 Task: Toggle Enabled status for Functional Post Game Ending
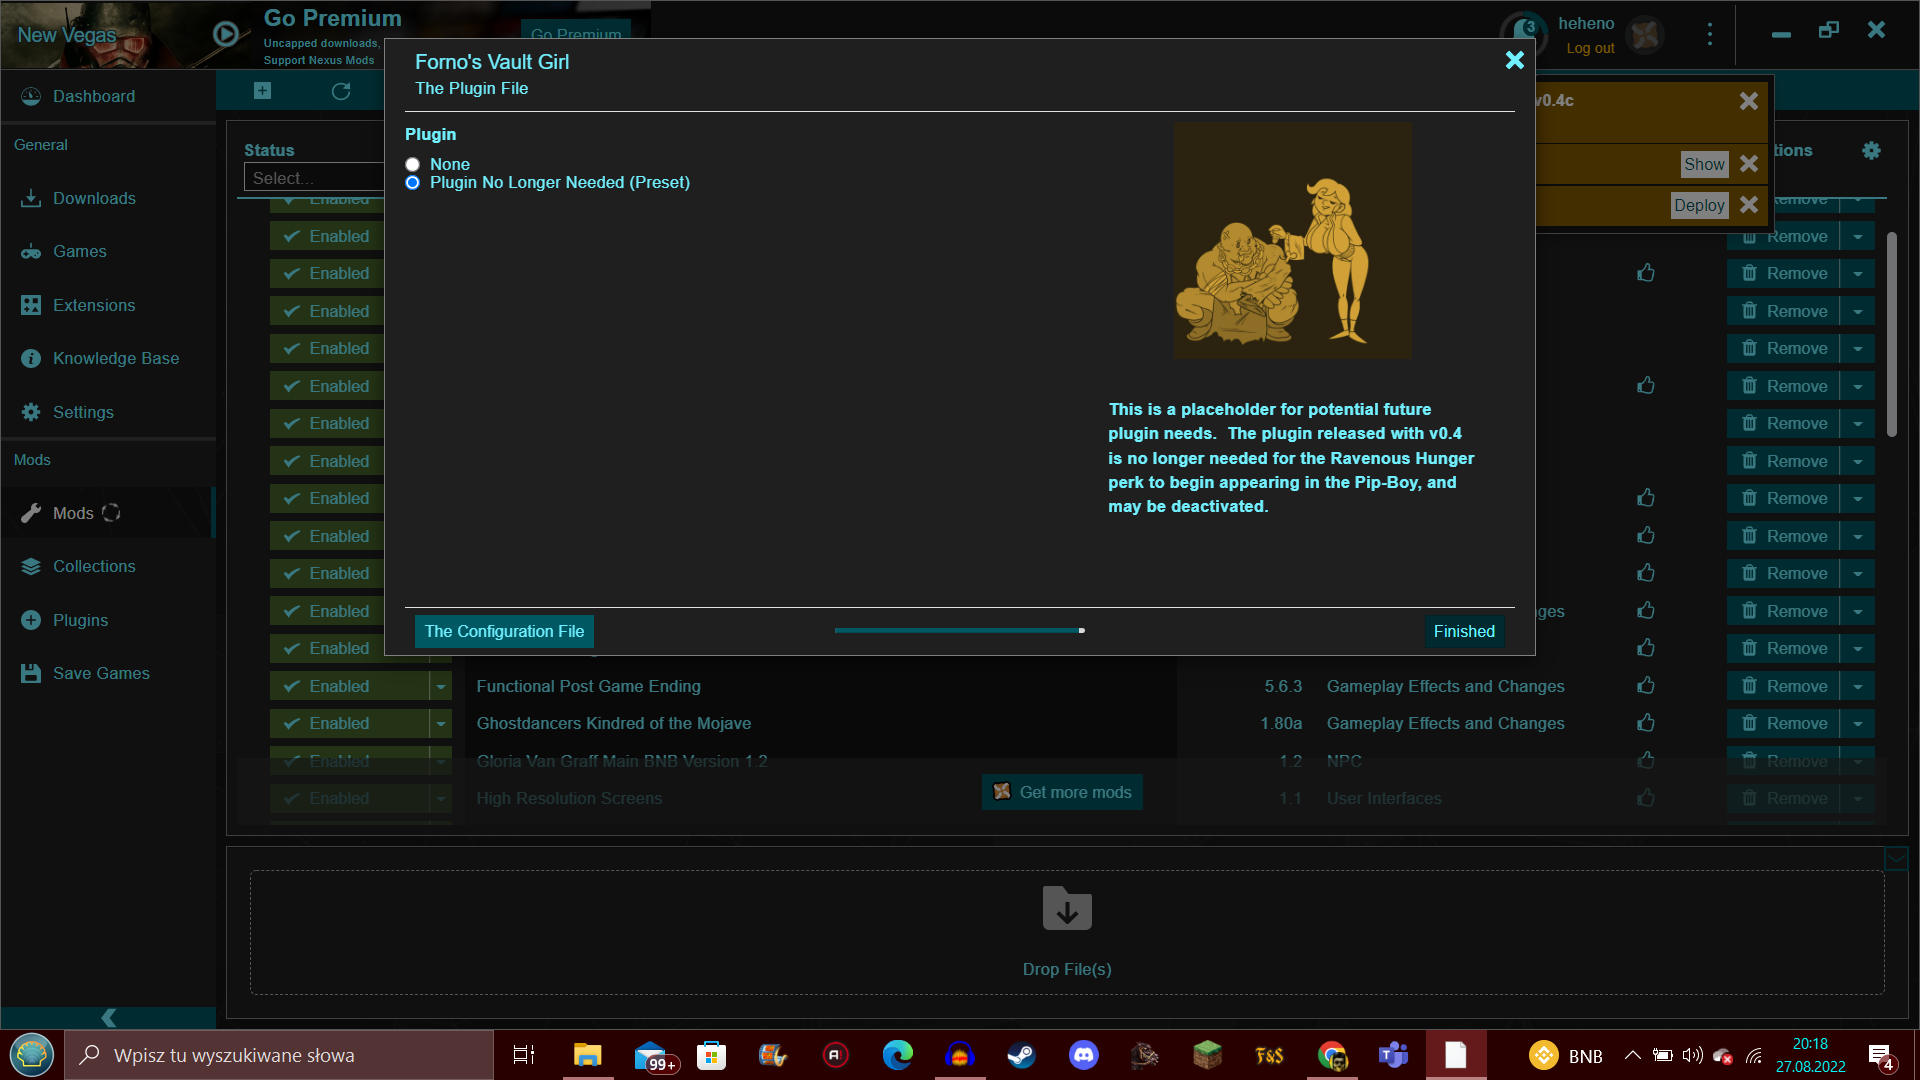pyautogui.click(x=349, y=686)
